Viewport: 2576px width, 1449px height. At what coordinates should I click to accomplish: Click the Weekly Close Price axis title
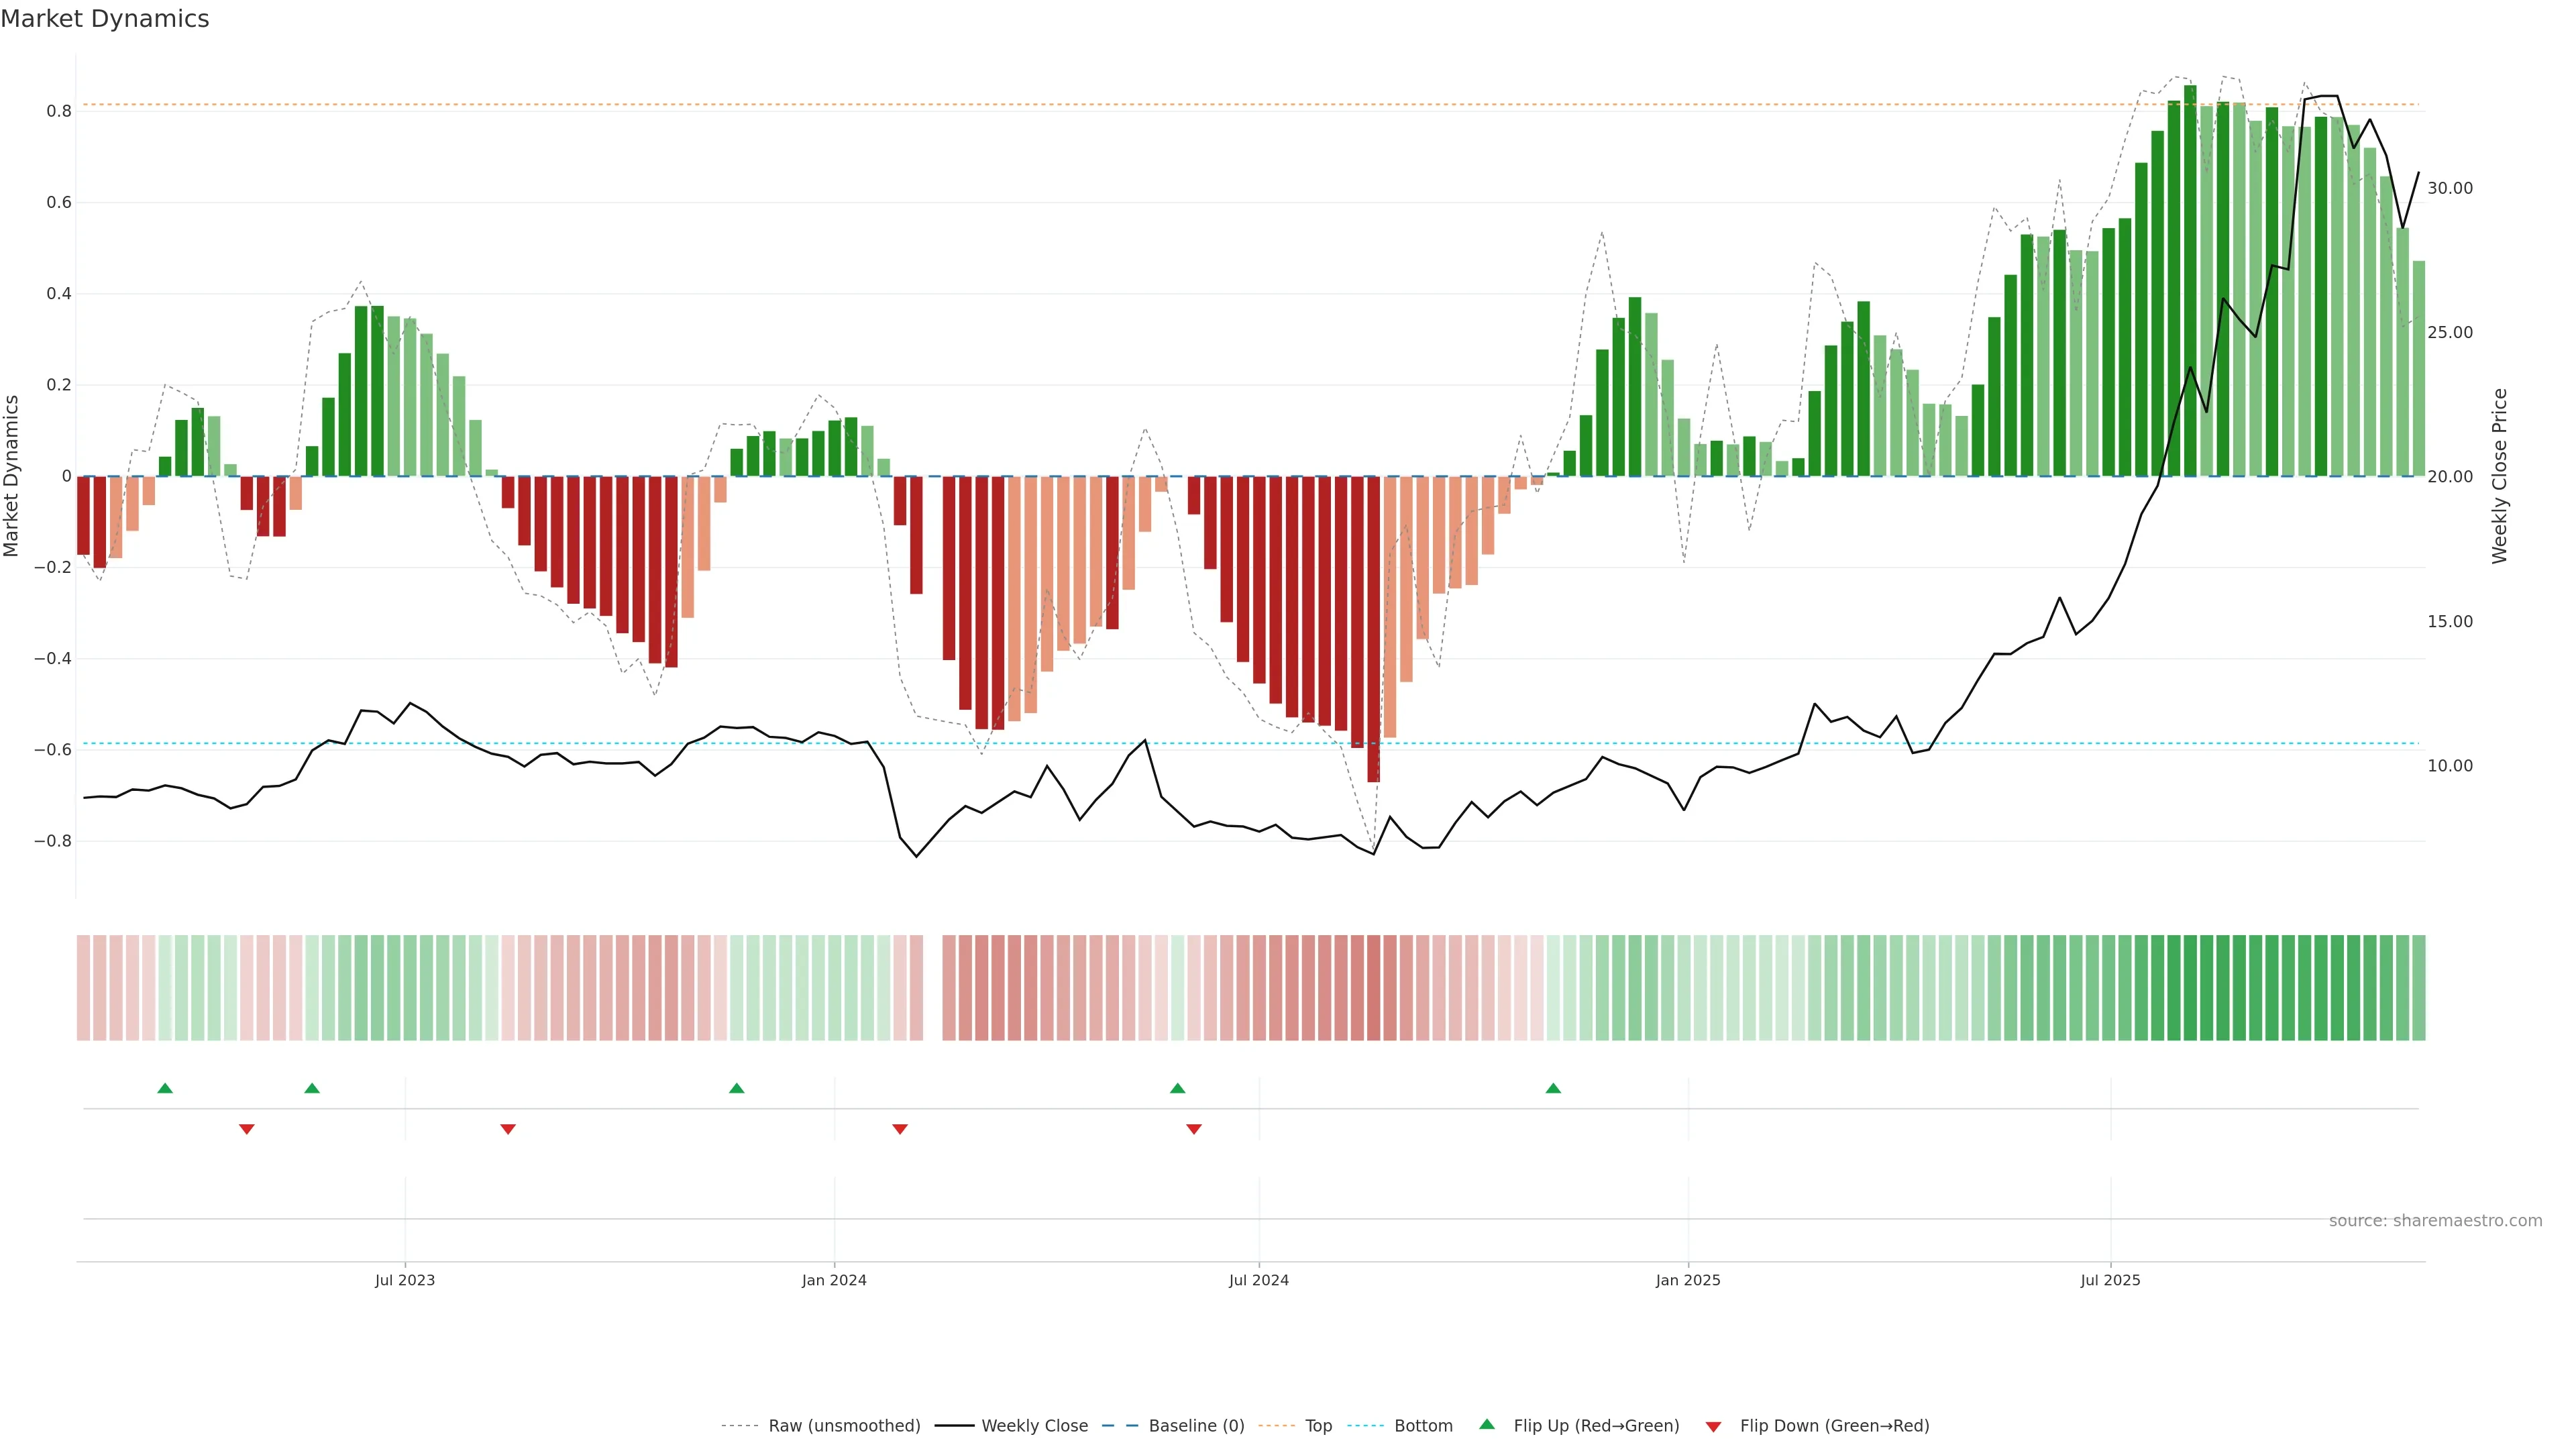tap(2499, 476)
